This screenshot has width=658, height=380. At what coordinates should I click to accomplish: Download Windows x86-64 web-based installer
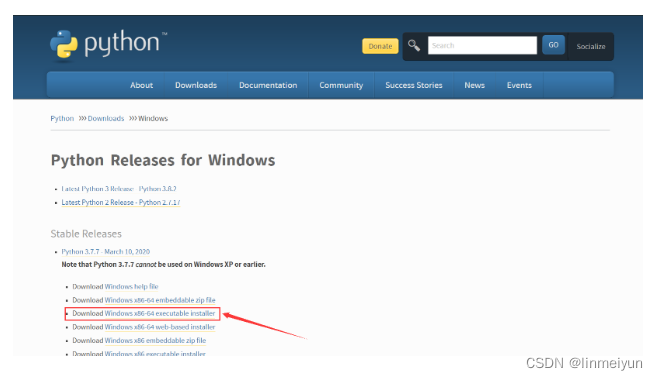160,327
